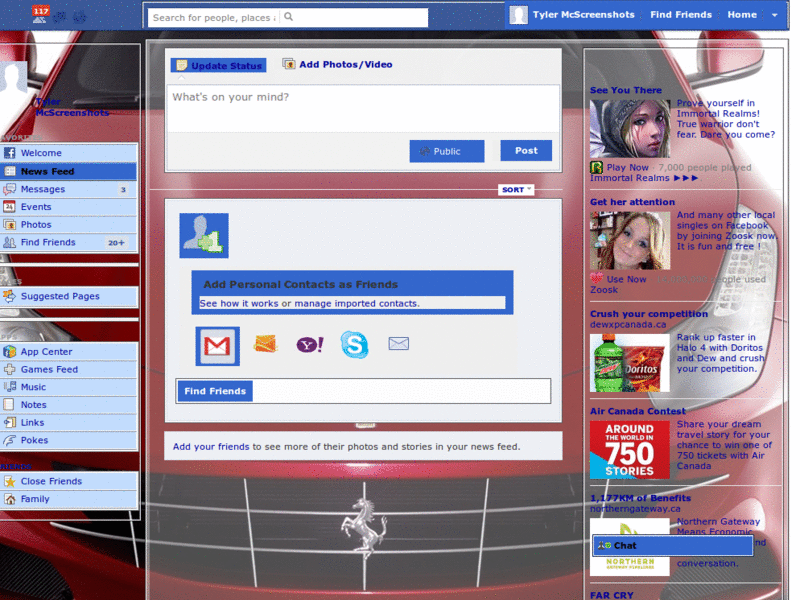800x600 pixels.
Task: Open the Air Canada Contest ad title
Action: [637, 411]
